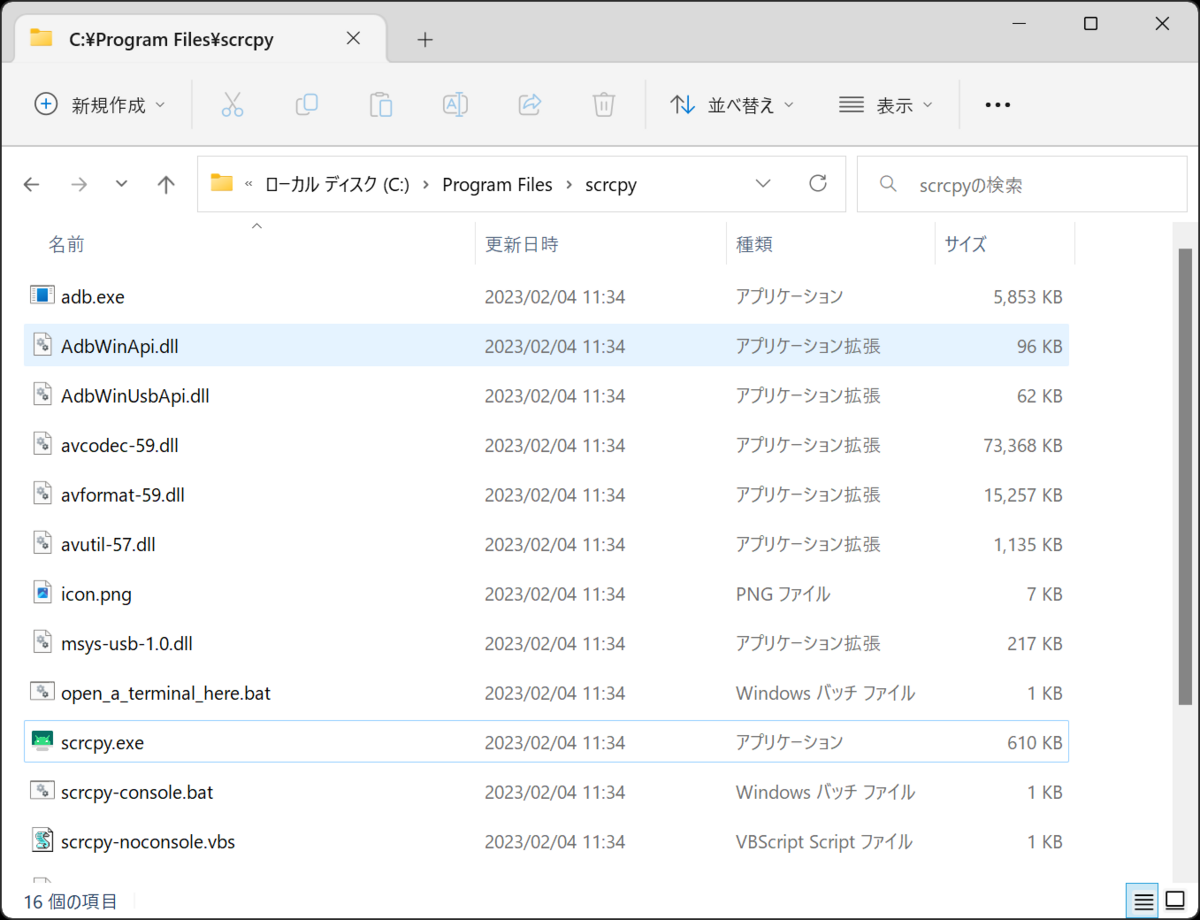Image resolution: width=1200 pixels, height=920 pixels.
Task: Click the AdbWinApi.dll file icon
Action: 42,346
